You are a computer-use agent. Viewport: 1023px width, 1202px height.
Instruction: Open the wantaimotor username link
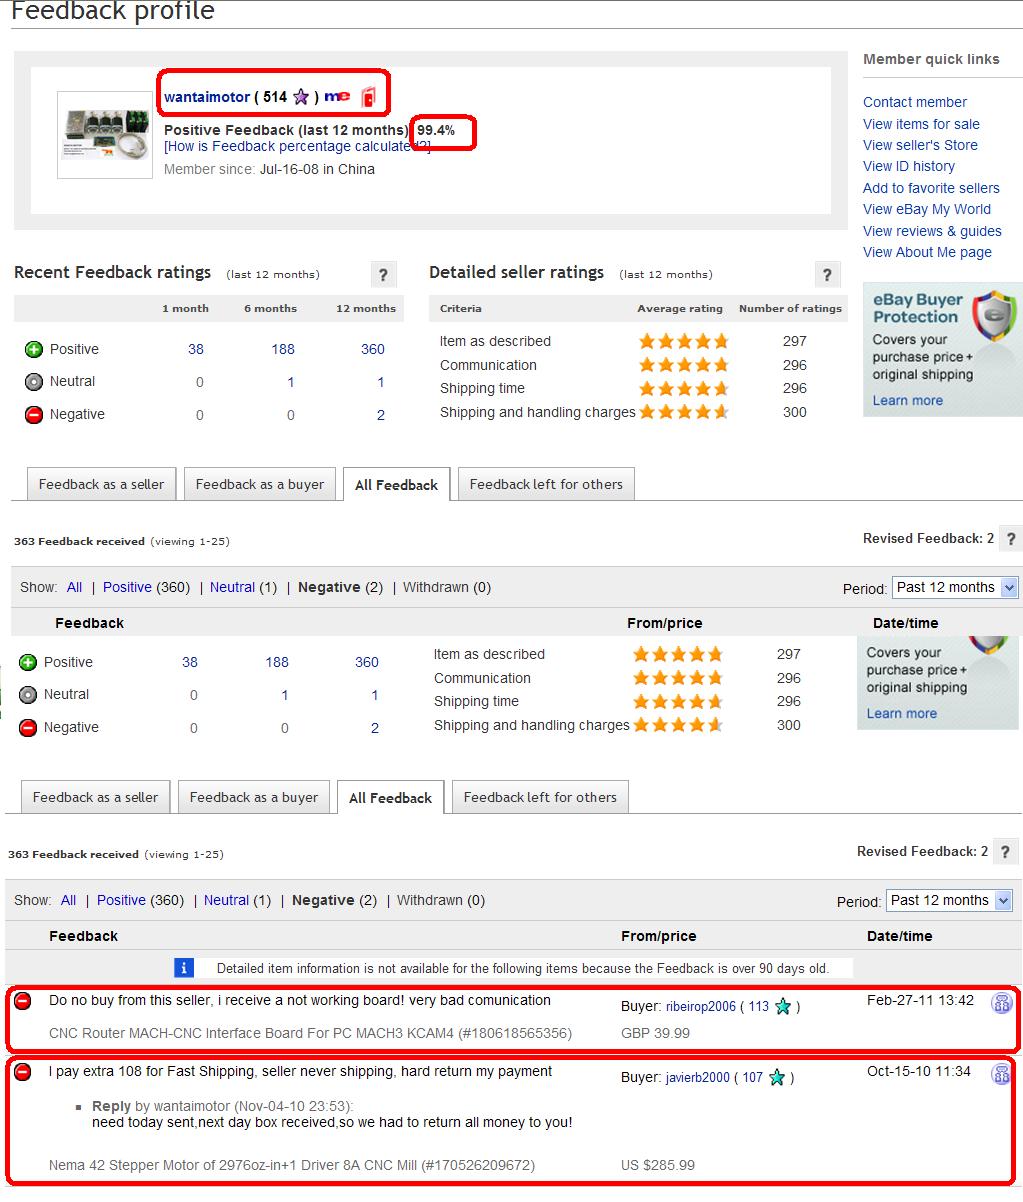coord(207,97)
